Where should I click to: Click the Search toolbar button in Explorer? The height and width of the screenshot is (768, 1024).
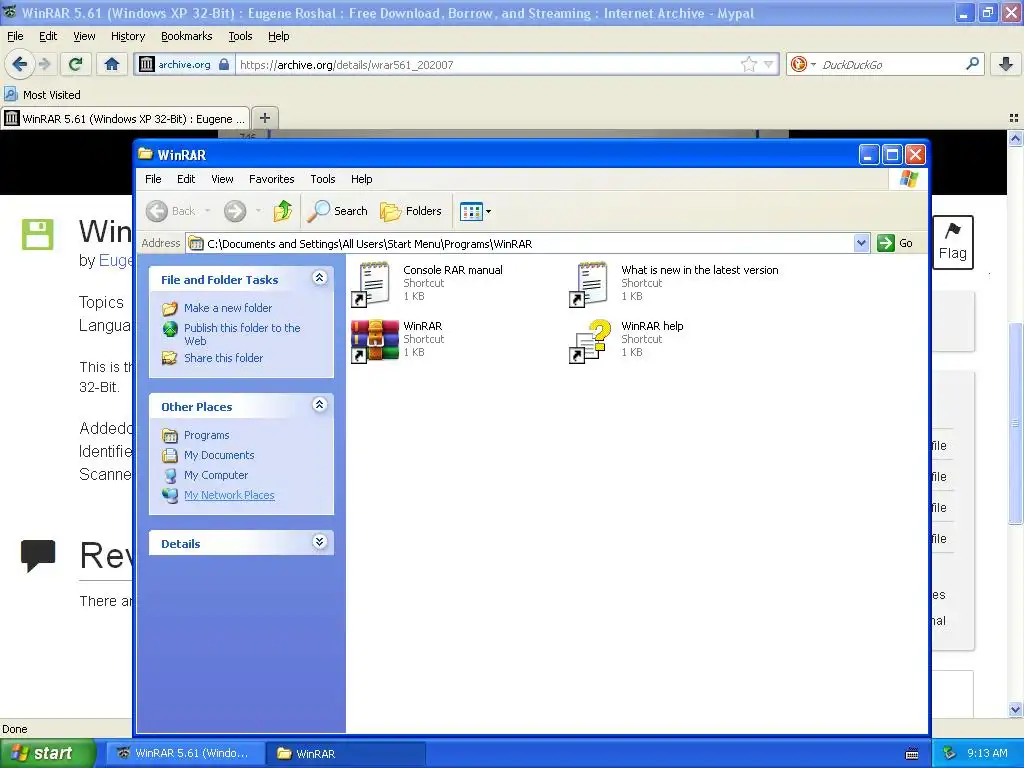point(337,211)
